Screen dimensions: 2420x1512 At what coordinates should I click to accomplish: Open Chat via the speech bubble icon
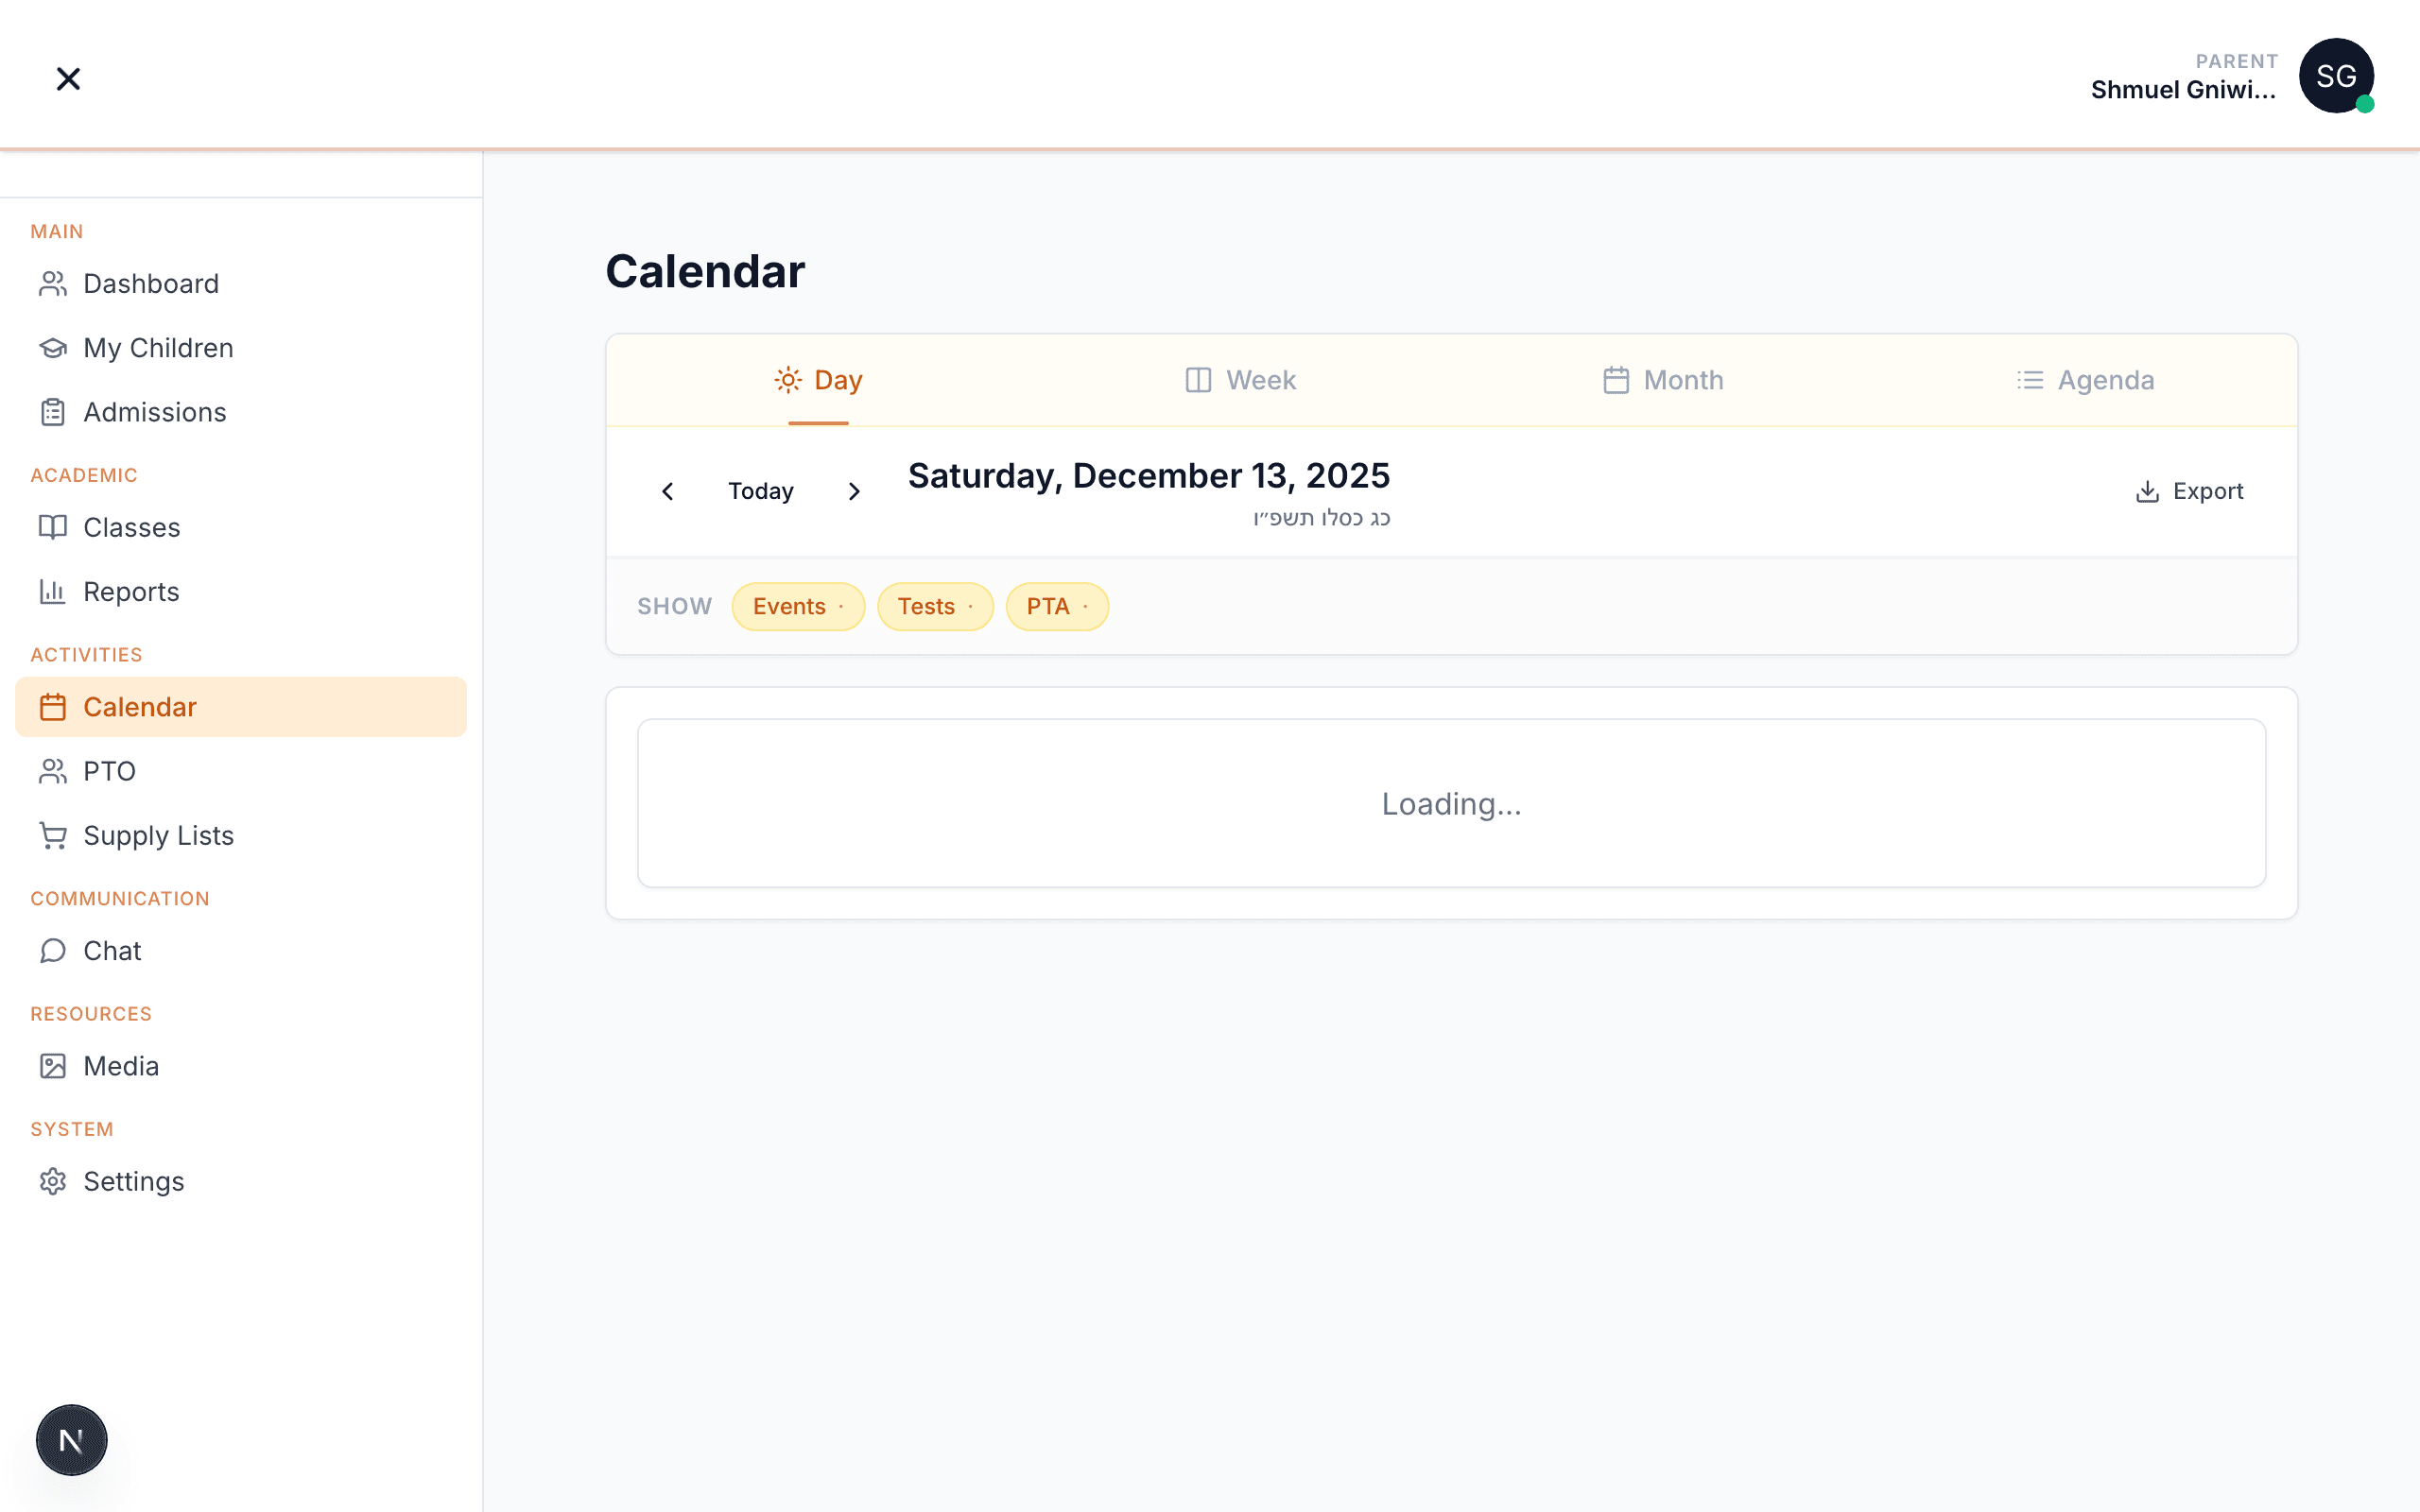[x=53, y=950]
